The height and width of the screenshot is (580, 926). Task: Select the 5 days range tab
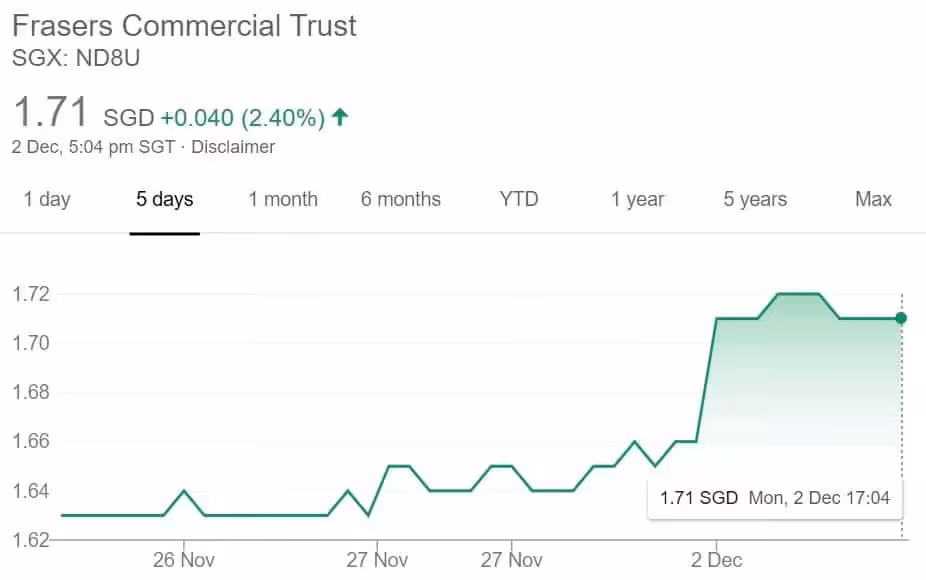click(x=165, y=199)
